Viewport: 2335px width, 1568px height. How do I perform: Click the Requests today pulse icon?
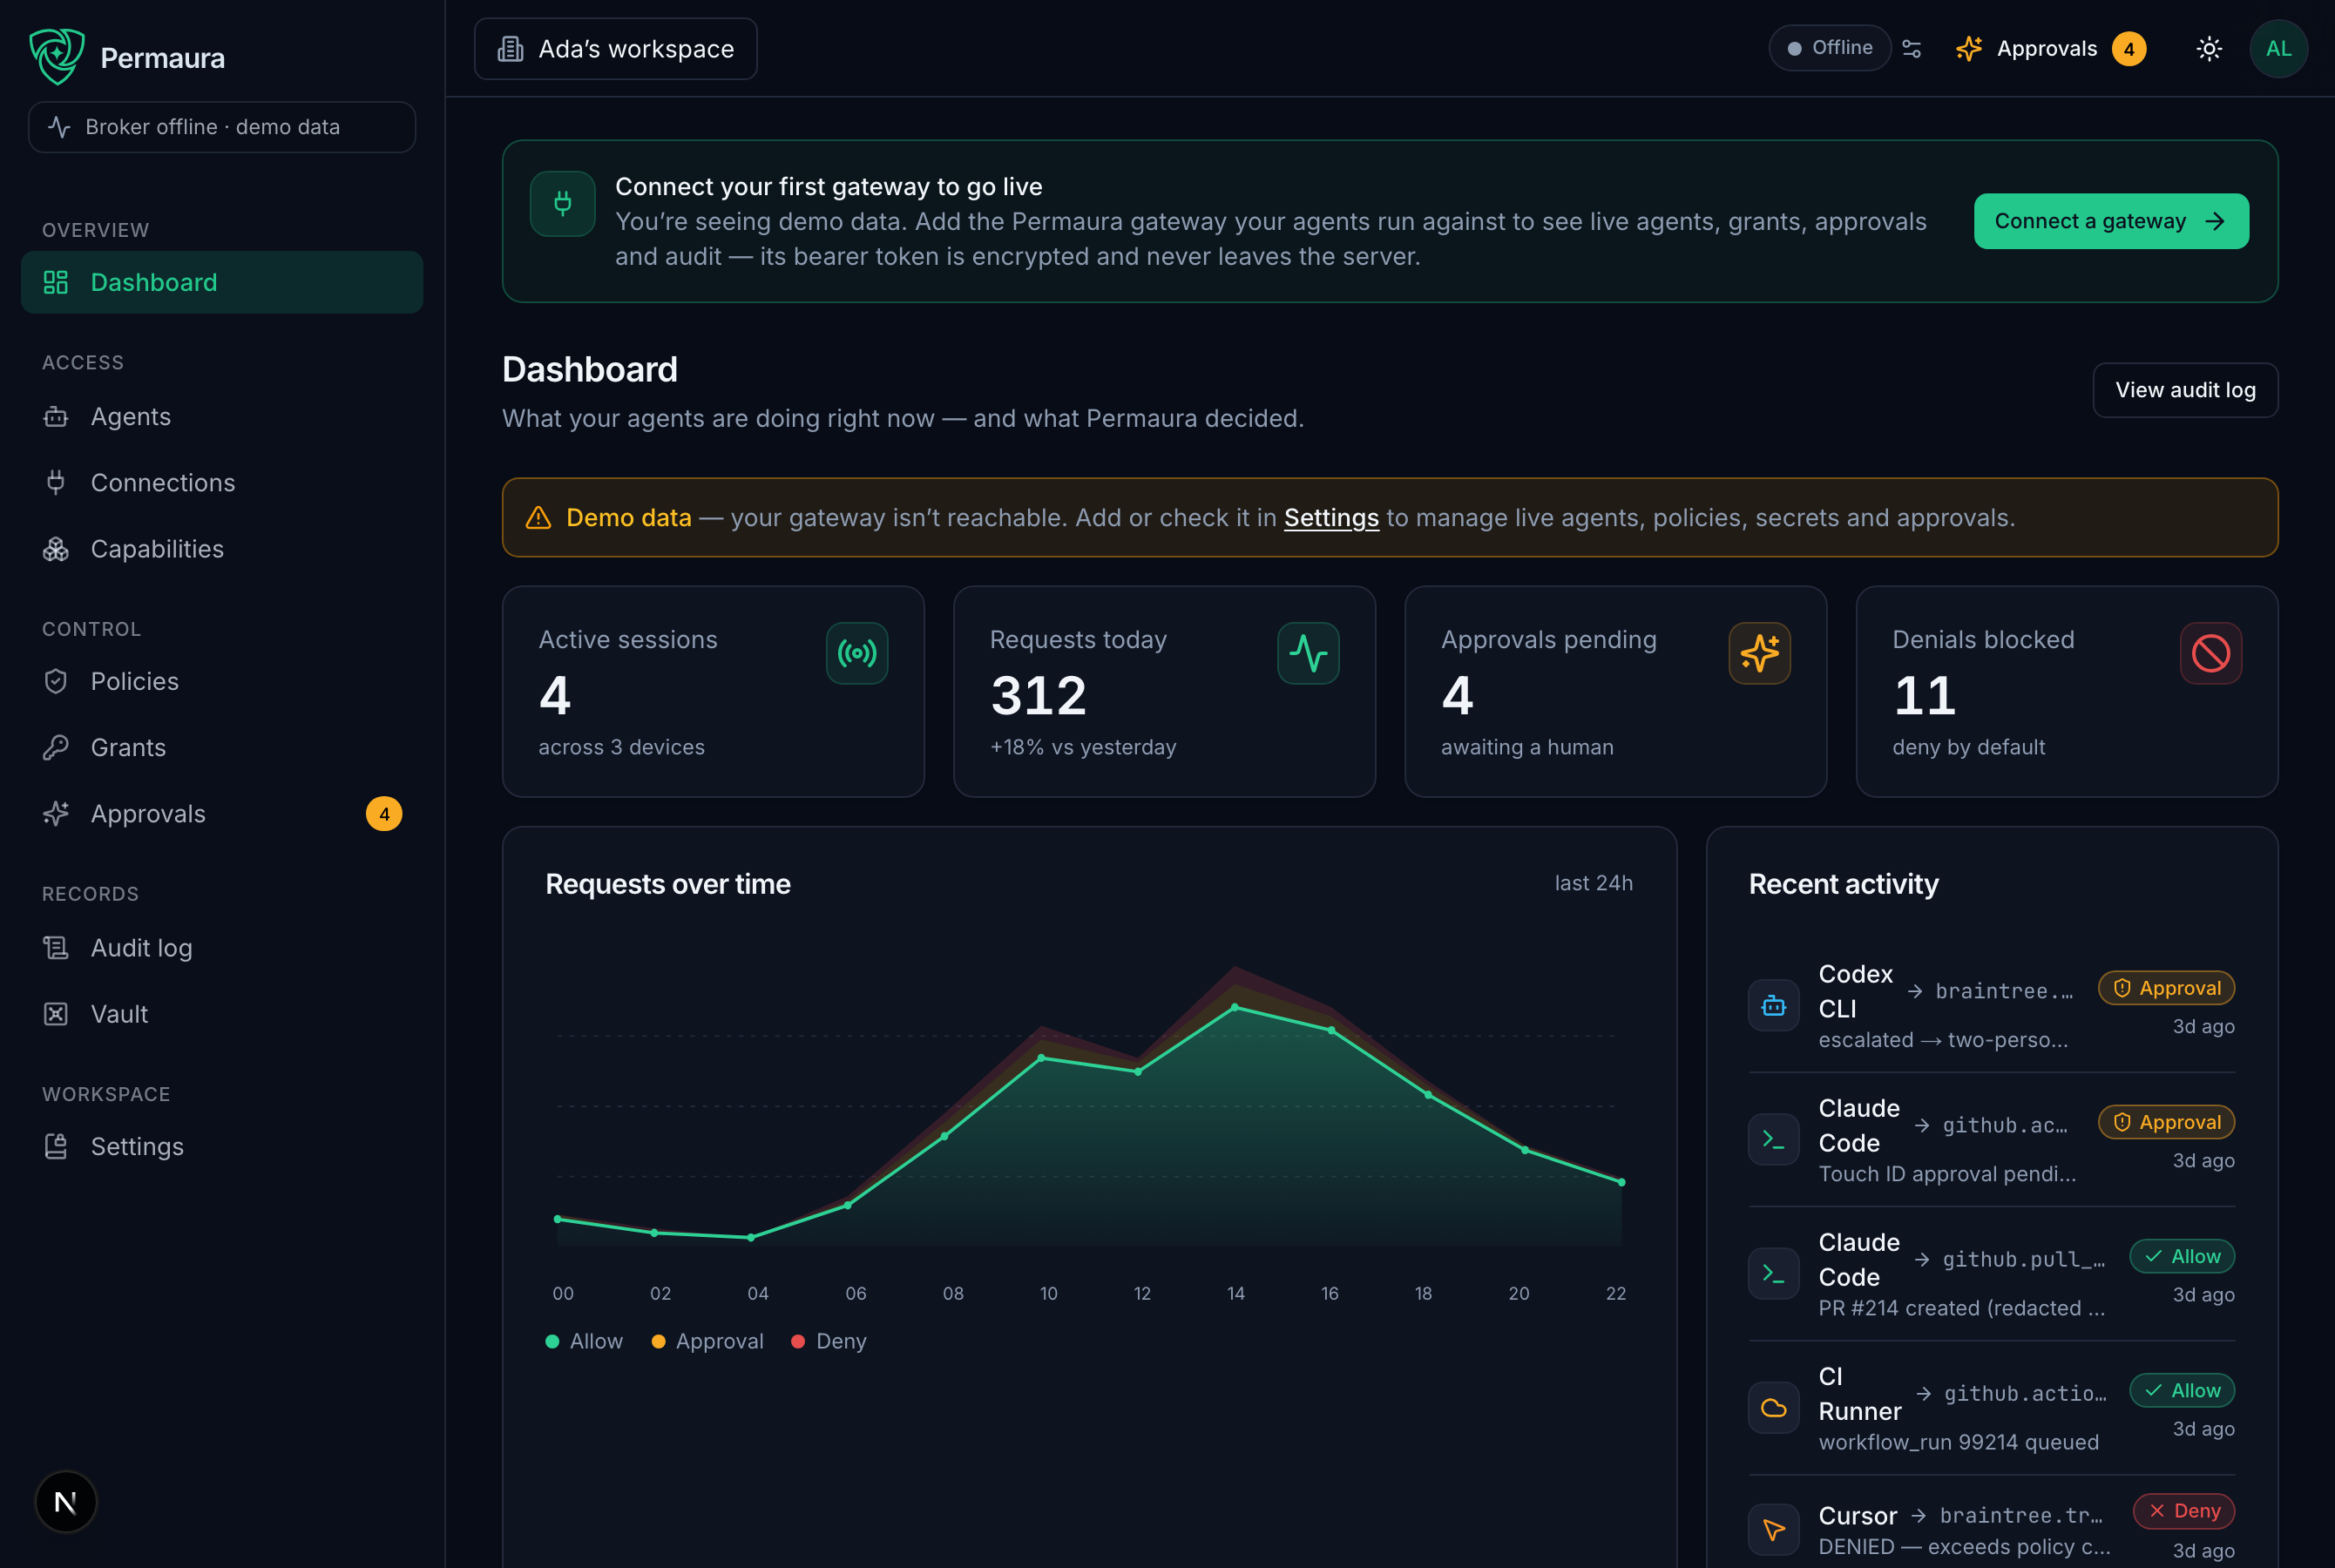[x=1308, y=653]
